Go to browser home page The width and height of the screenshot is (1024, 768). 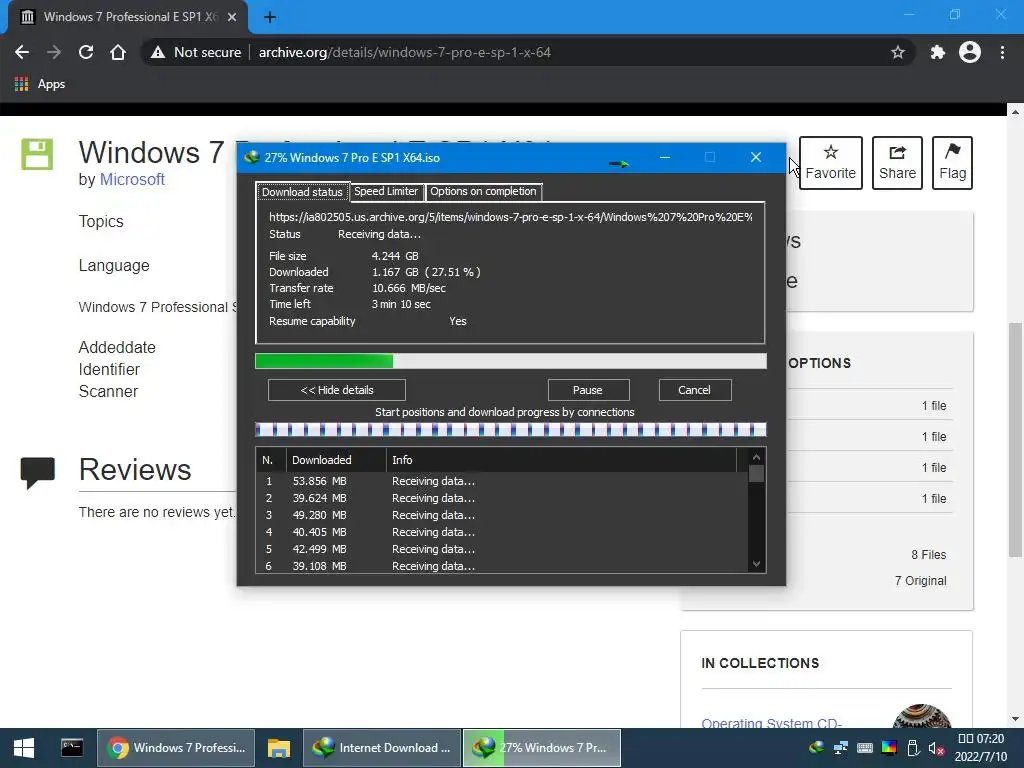point(118,52)
